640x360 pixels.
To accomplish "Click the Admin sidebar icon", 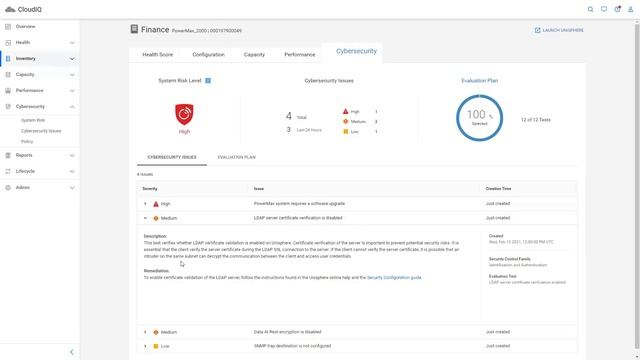I will pos(8,188).
